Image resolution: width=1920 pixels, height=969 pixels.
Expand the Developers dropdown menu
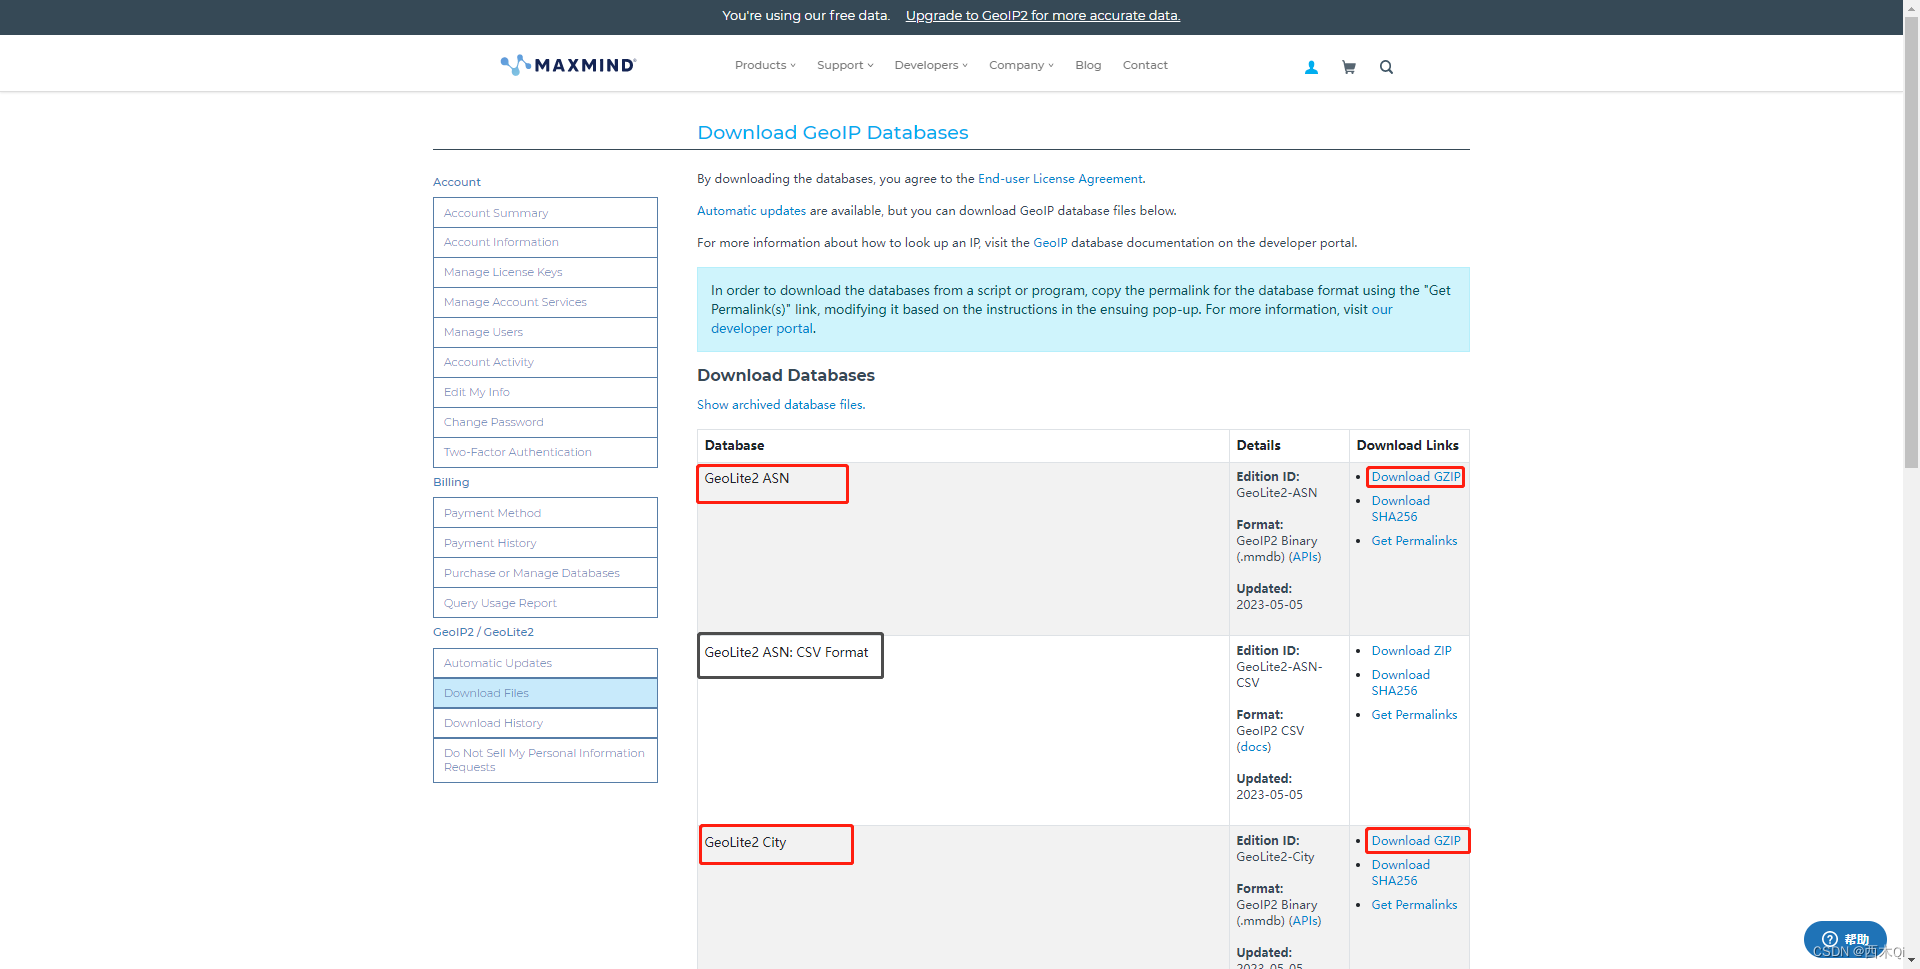931,65
